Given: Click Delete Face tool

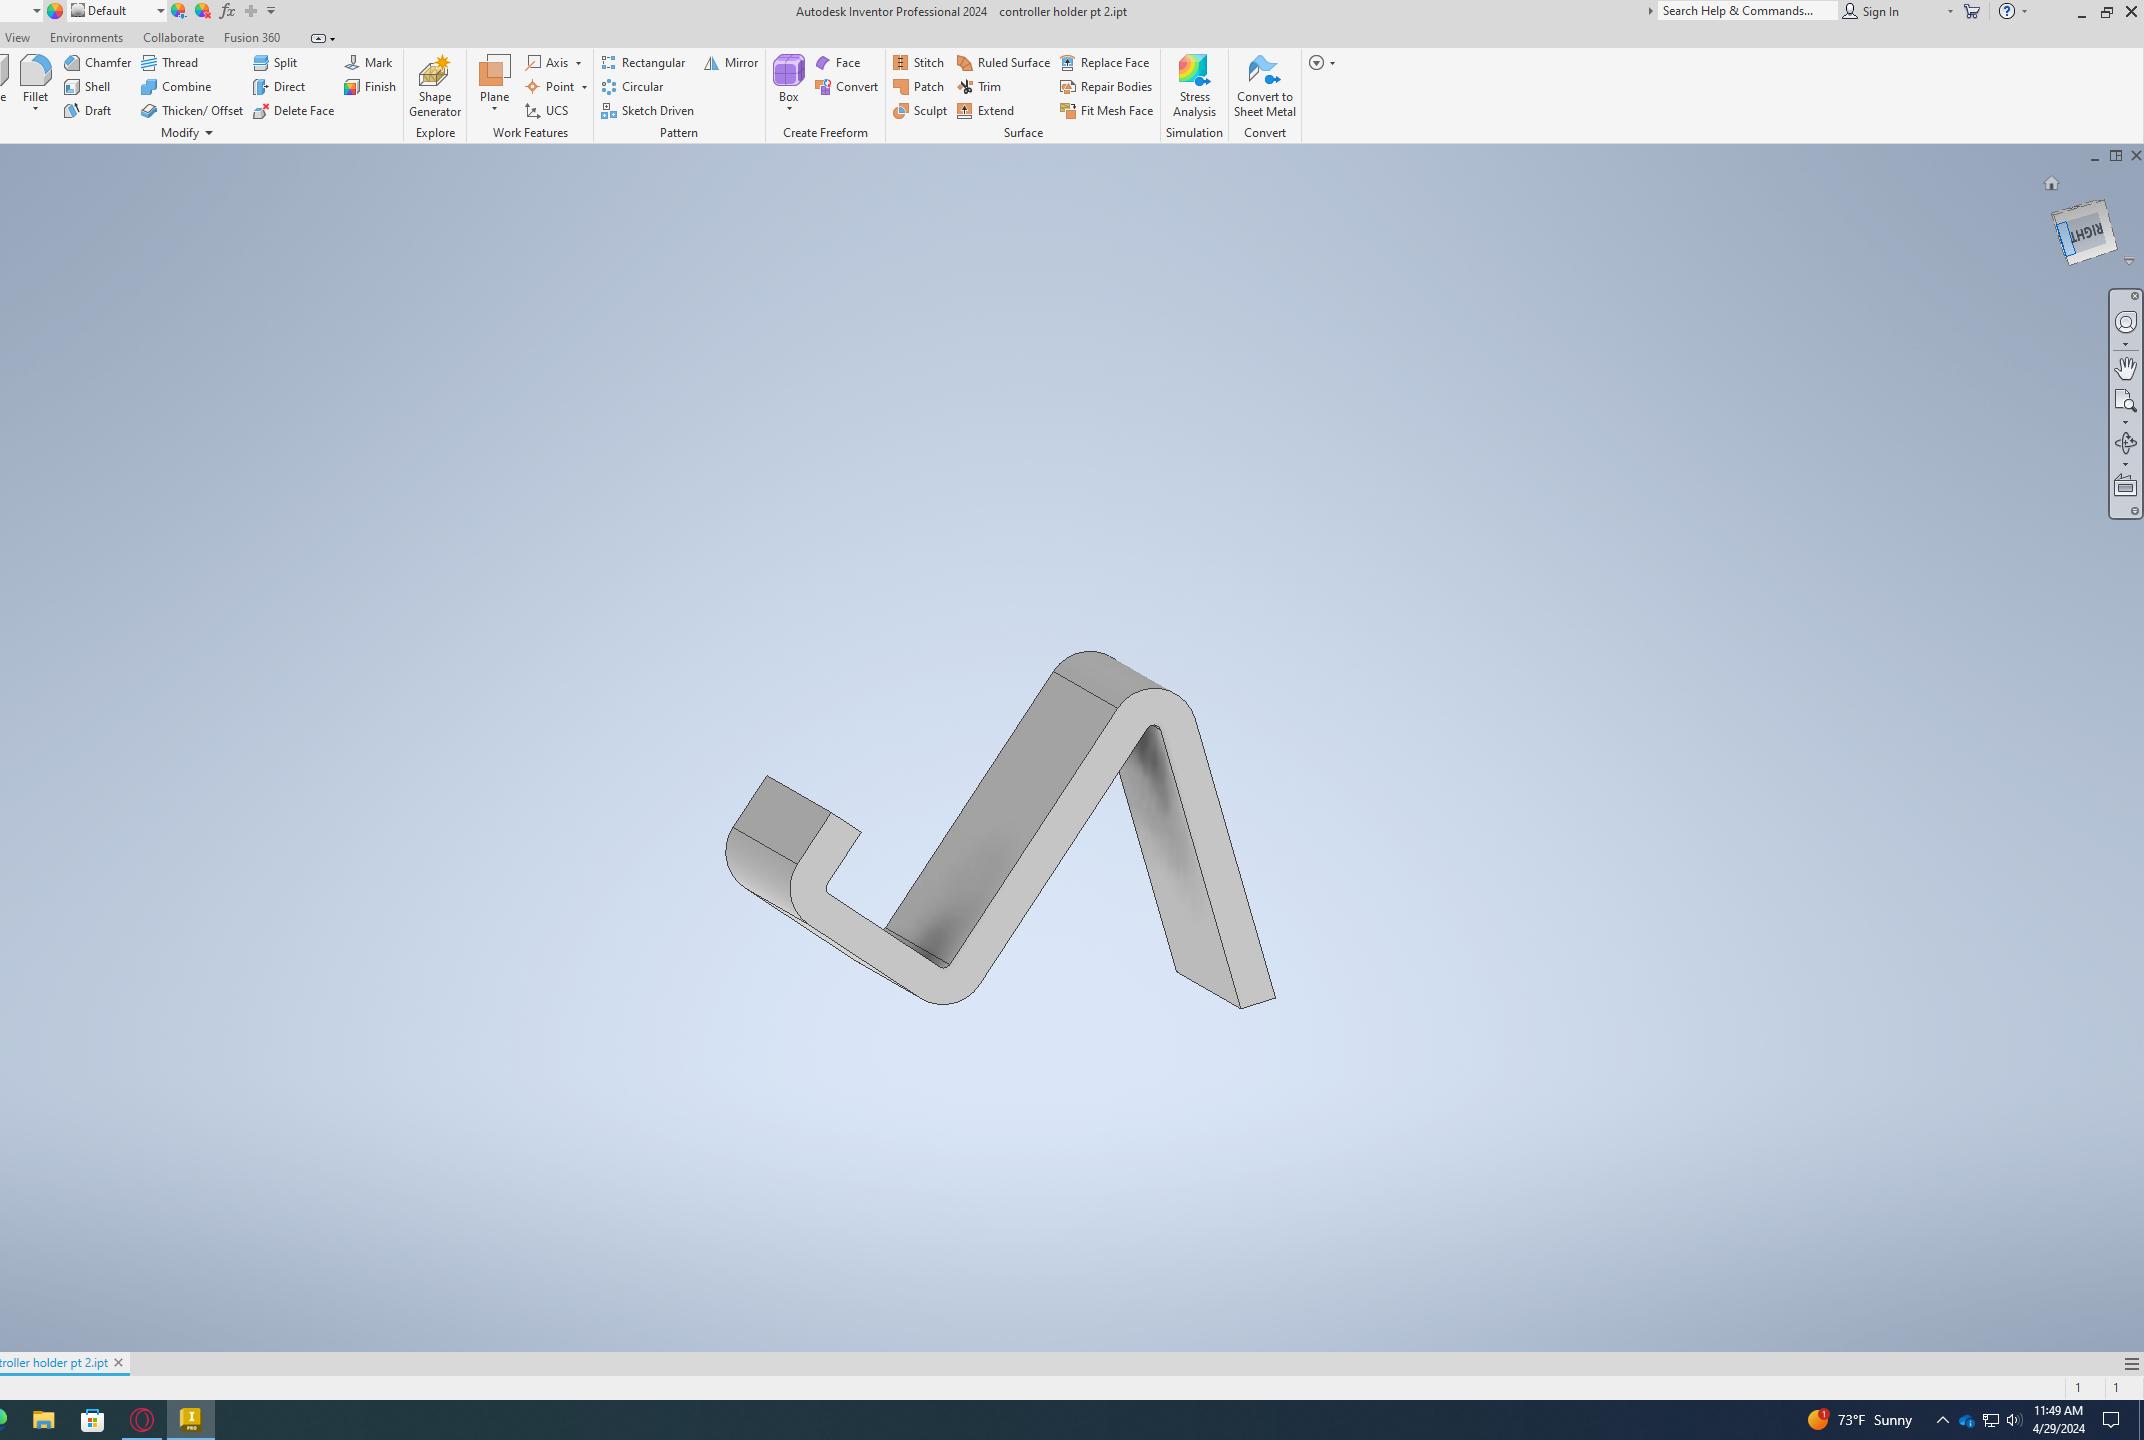Looking at the screenshot, I should point(294,110).
